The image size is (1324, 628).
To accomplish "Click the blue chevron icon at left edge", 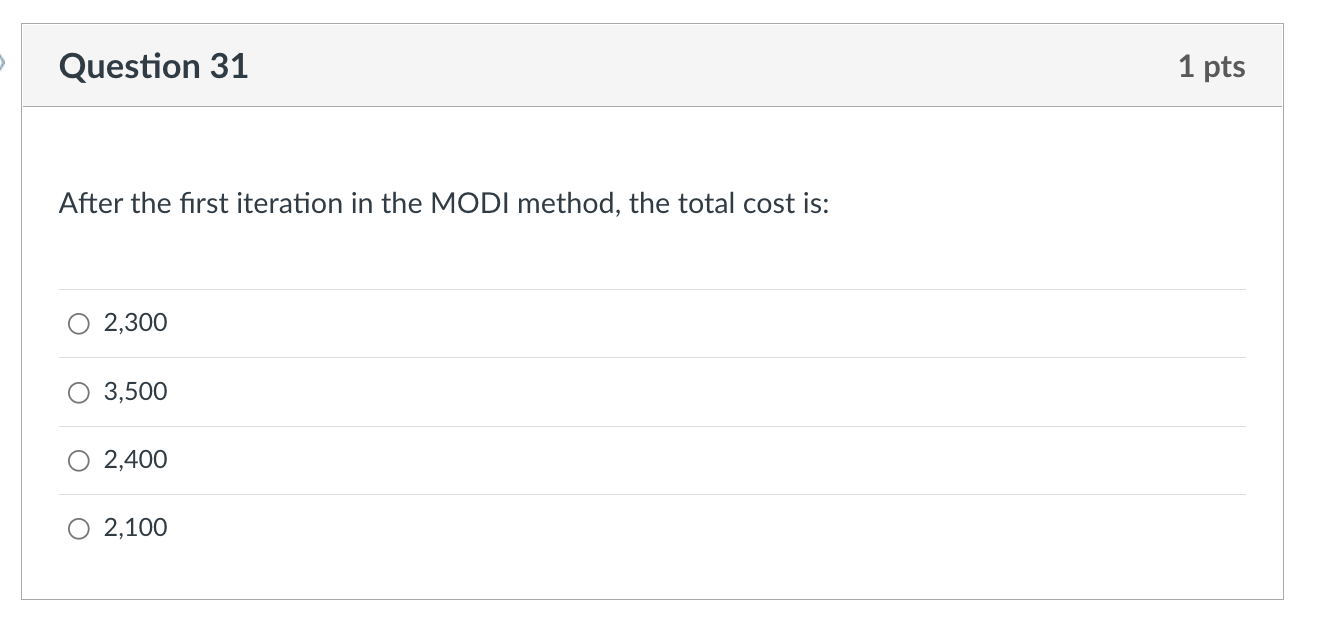I will 5,63.
